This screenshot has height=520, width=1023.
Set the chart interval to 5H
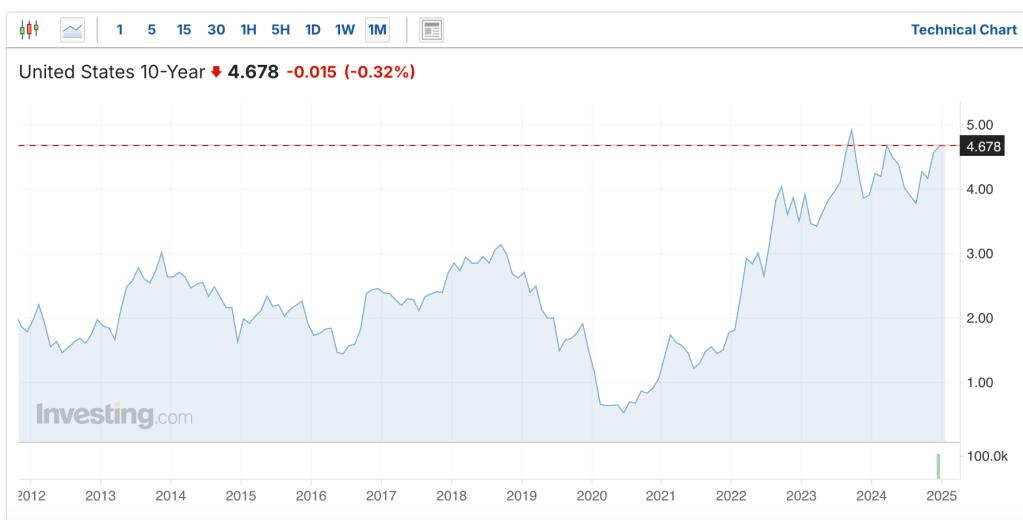click(x=280, y=29)
